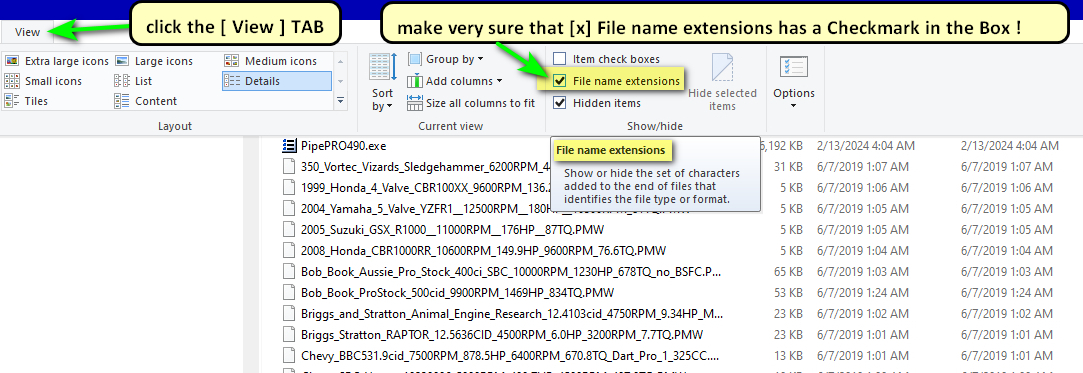Click file icon of Briggs_Stratton_RAPTOR

[289, 334]
